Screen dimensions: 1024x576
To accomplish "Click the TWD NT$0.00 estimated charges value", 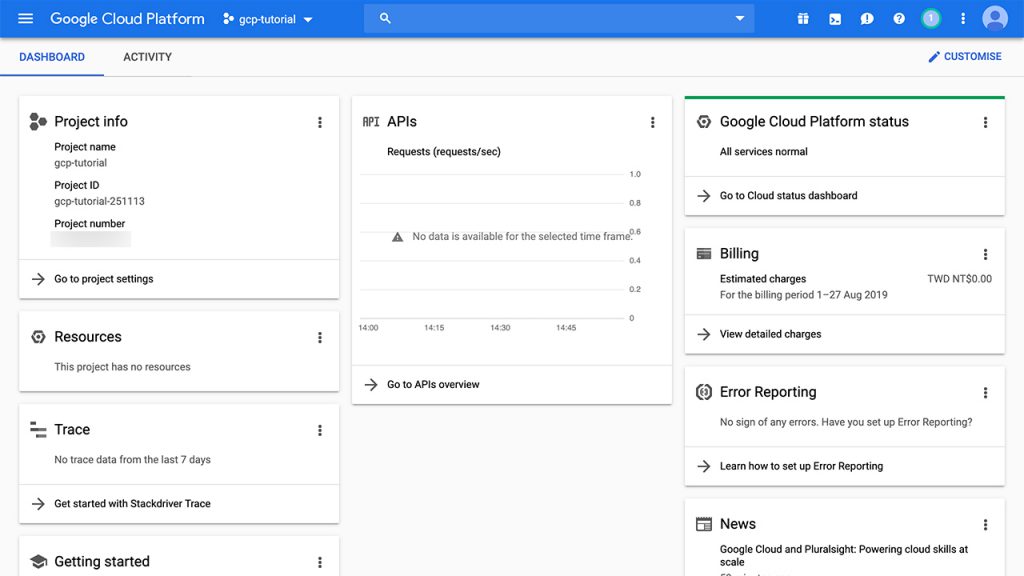I will (x=959, y=279).
